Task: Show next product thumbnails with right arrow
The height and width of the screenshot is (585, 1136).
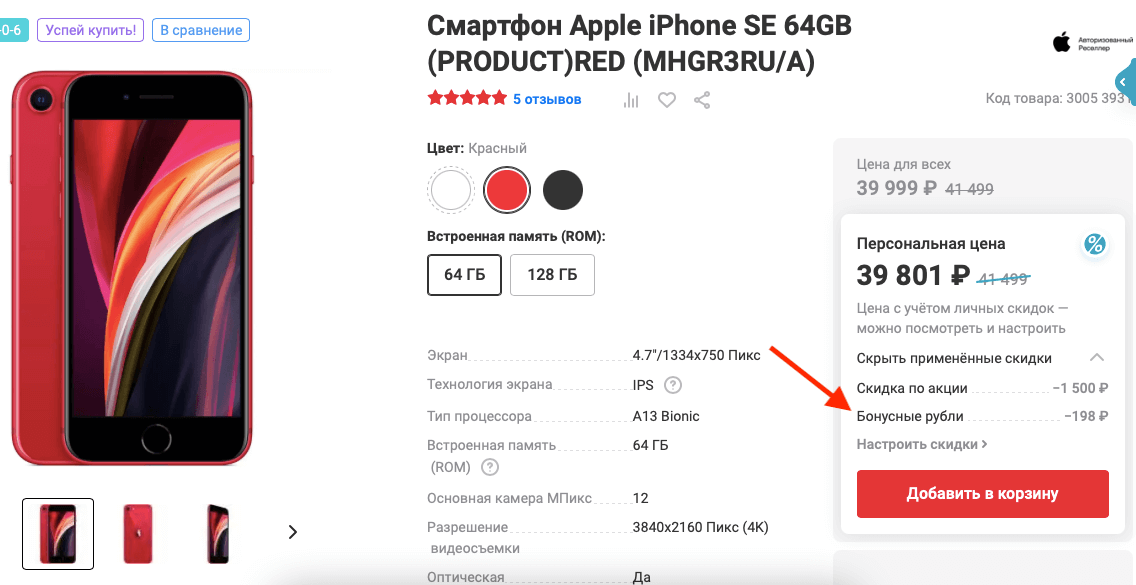Action: pyautogui.click(x=293, y=532)
